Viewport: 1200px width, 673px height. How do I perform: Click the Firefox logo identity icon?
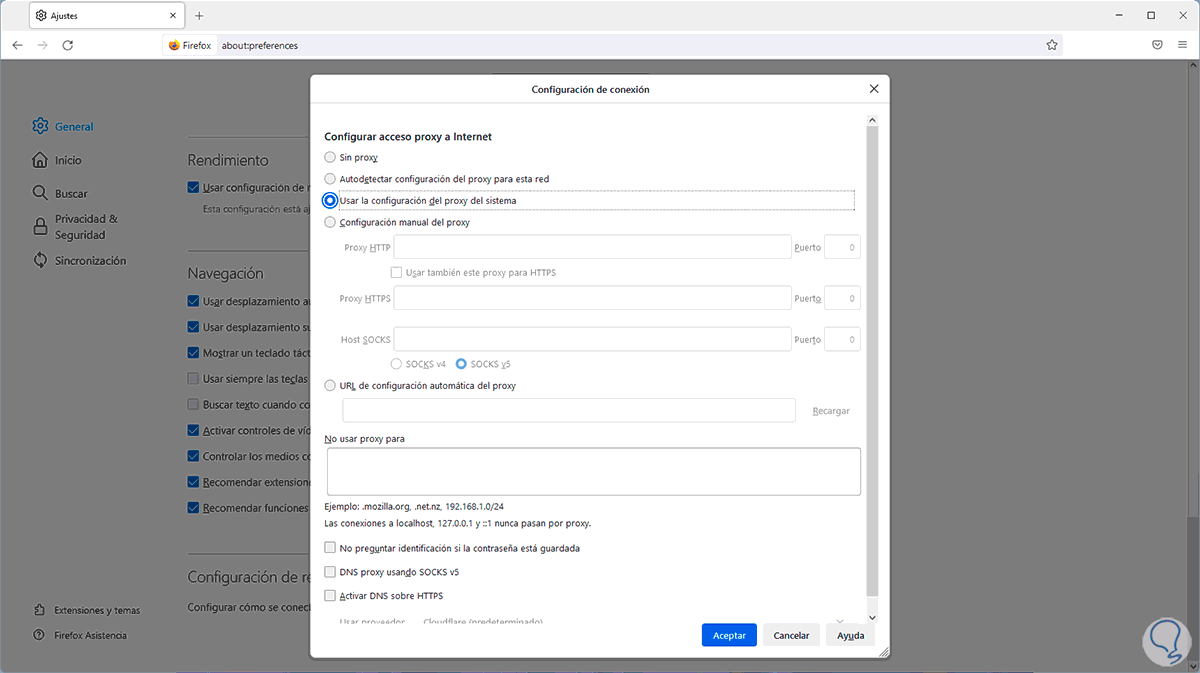[174, 45]
